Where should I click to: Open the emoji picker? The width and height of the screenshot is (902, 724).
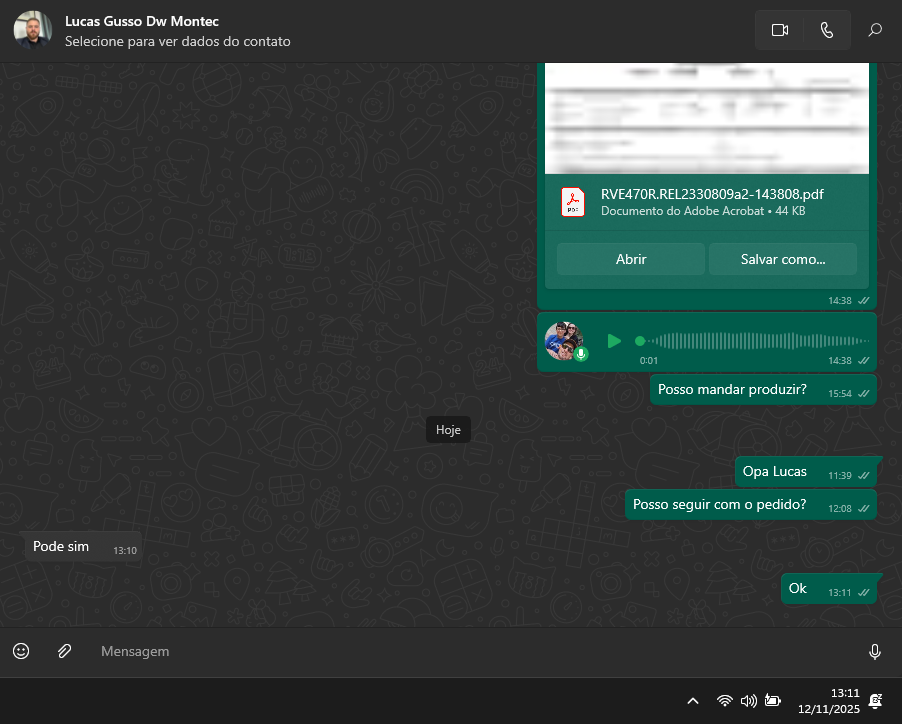pyautogui.click(x=21, y=651)
